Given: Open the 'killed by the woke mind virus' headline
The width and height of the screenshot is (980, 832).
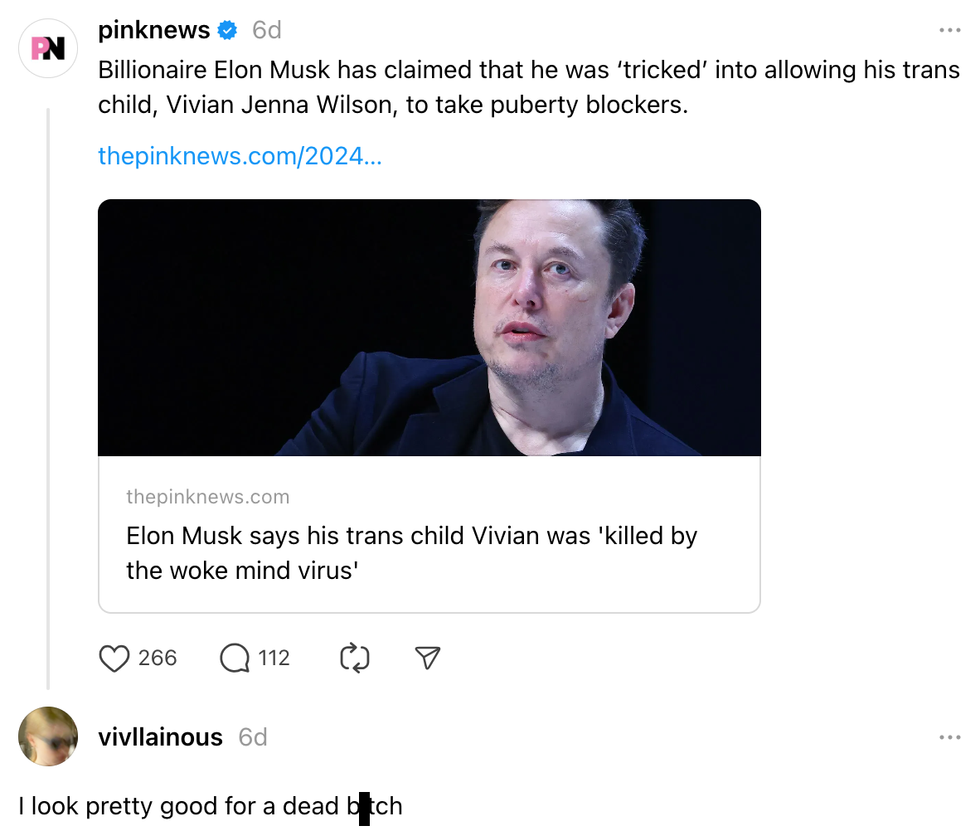Looking at the screenshot, I should click(x=411, y=553).
